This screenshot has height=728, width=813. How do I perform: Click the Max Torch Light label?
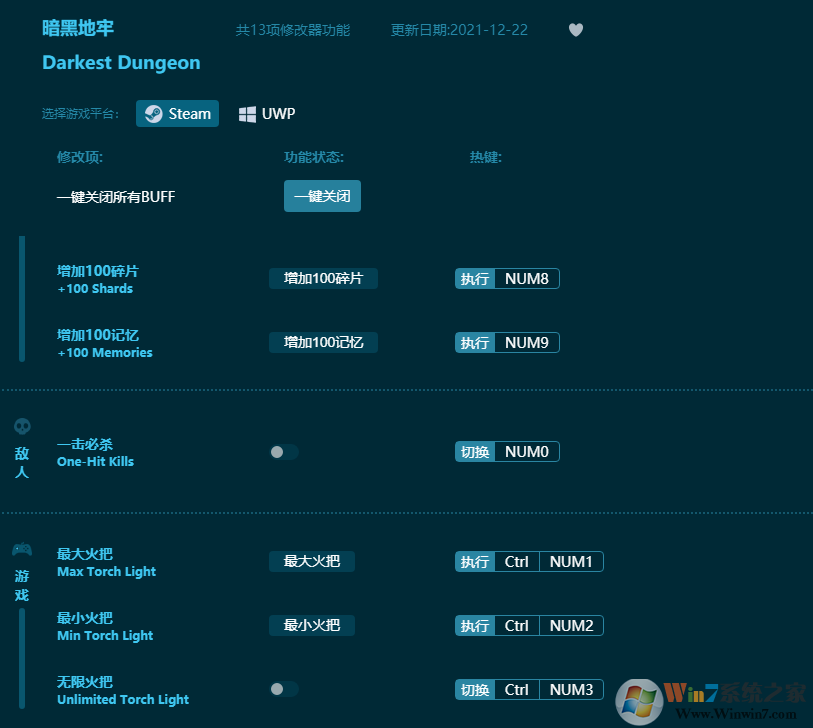[x=106, y=571]
